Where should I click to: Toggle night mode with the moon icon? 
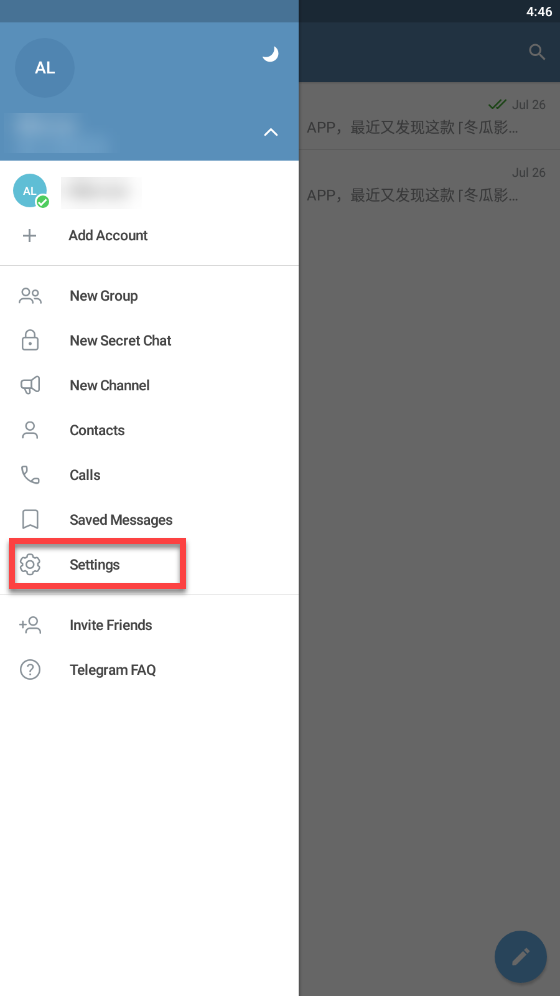click(271, 55)
